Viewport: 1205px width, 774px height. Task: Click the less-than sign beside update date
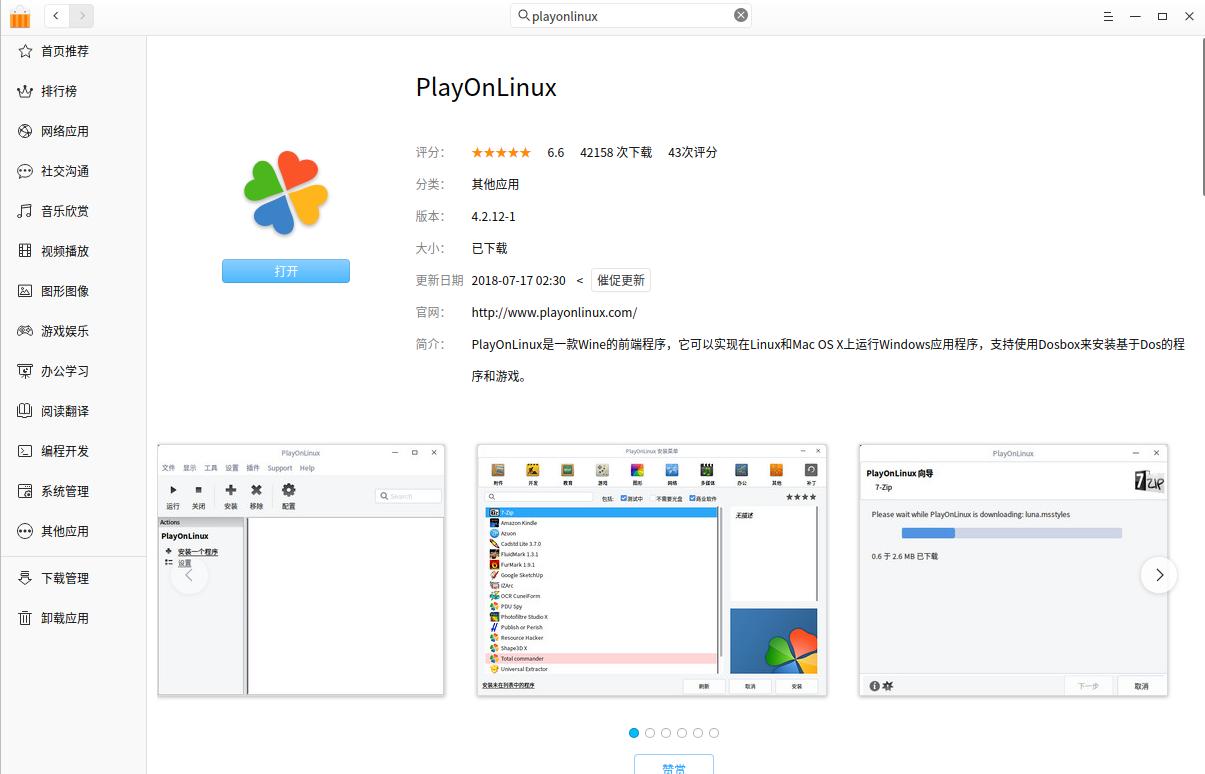coord(580,280)
